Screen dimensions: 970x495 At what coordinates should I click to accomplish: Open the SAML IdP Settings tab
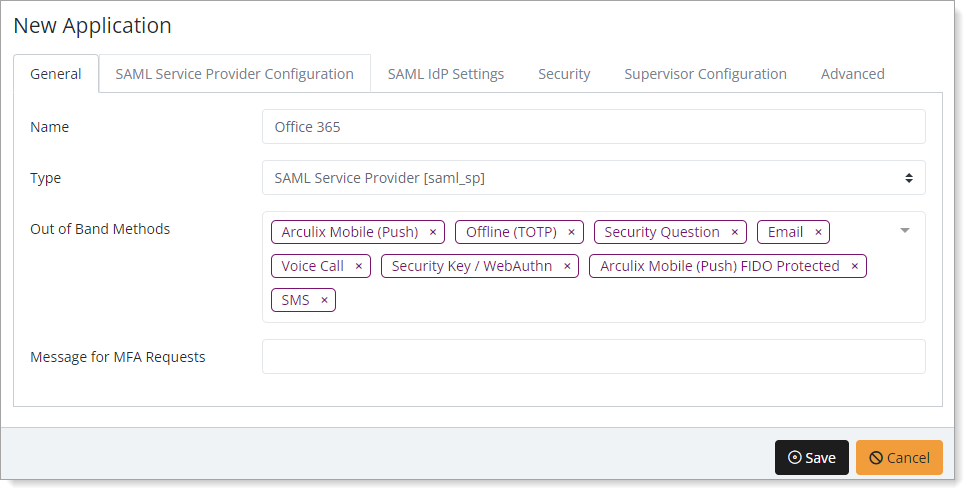(445, 74)
